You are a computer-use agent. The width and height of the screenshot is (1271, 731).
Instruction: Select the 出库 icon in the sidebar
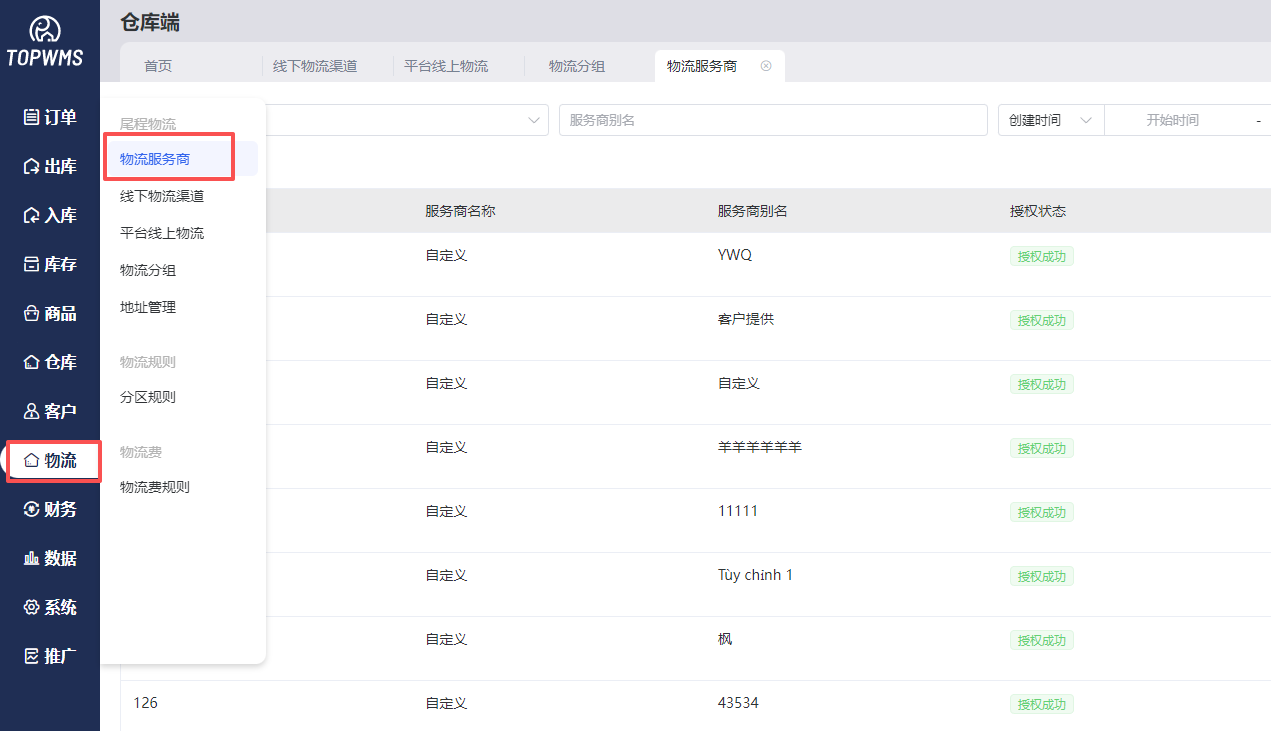coord(50,166)
